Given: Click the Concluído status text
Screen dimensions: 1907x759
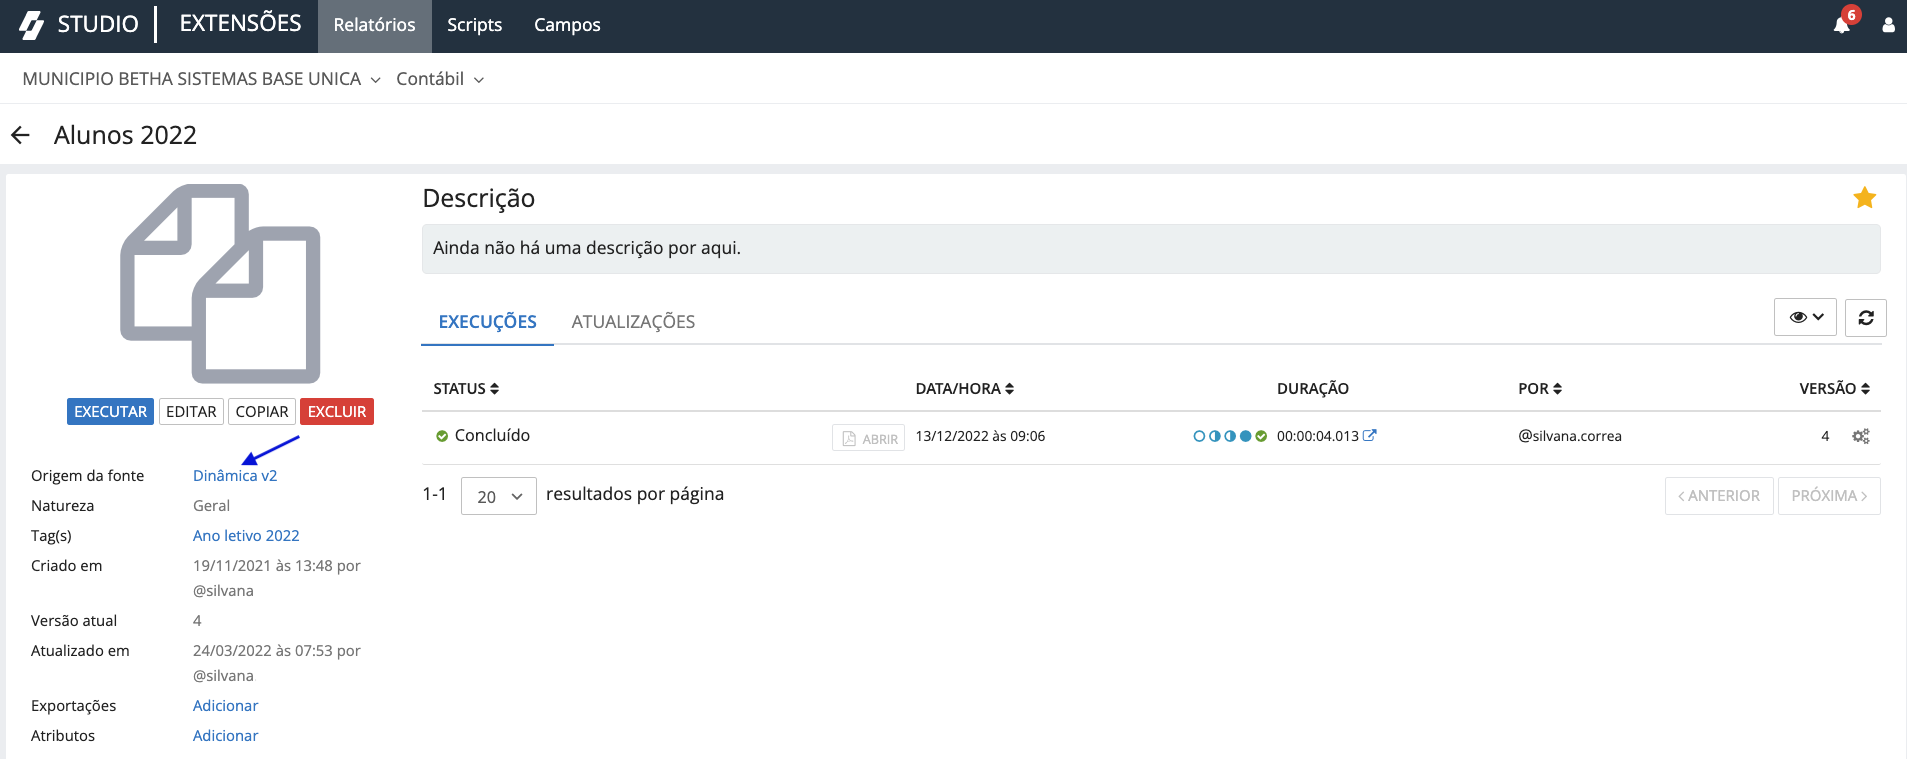Looking at the screenshot, I should (x=492, y=436).
